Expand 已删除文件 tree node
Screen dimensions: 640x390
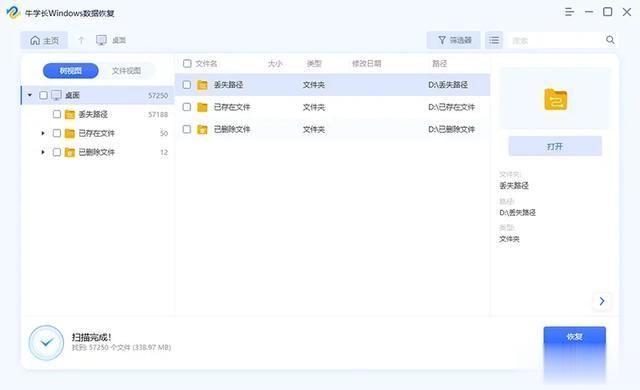[x=43, y=152]
